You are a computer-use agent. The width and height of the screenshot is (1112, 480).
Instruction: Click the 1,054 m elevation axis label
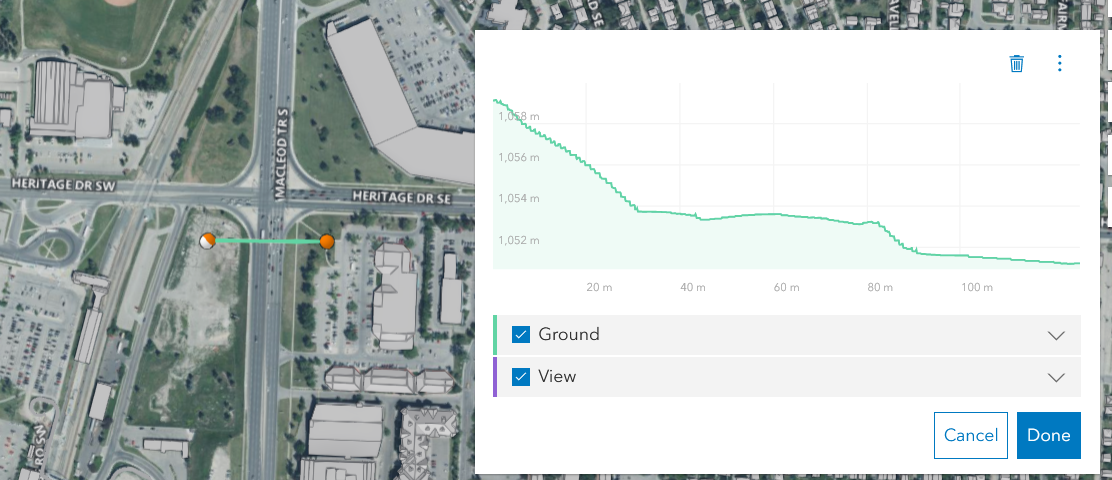(519, 199)
